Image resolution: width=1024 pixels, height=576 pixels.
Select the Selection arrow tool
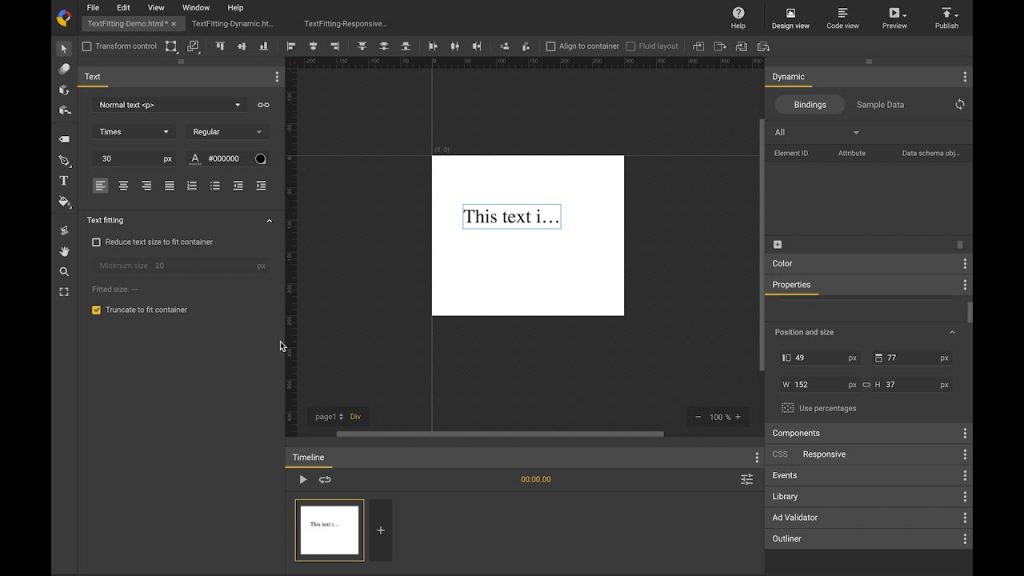(x=63, y=49)
